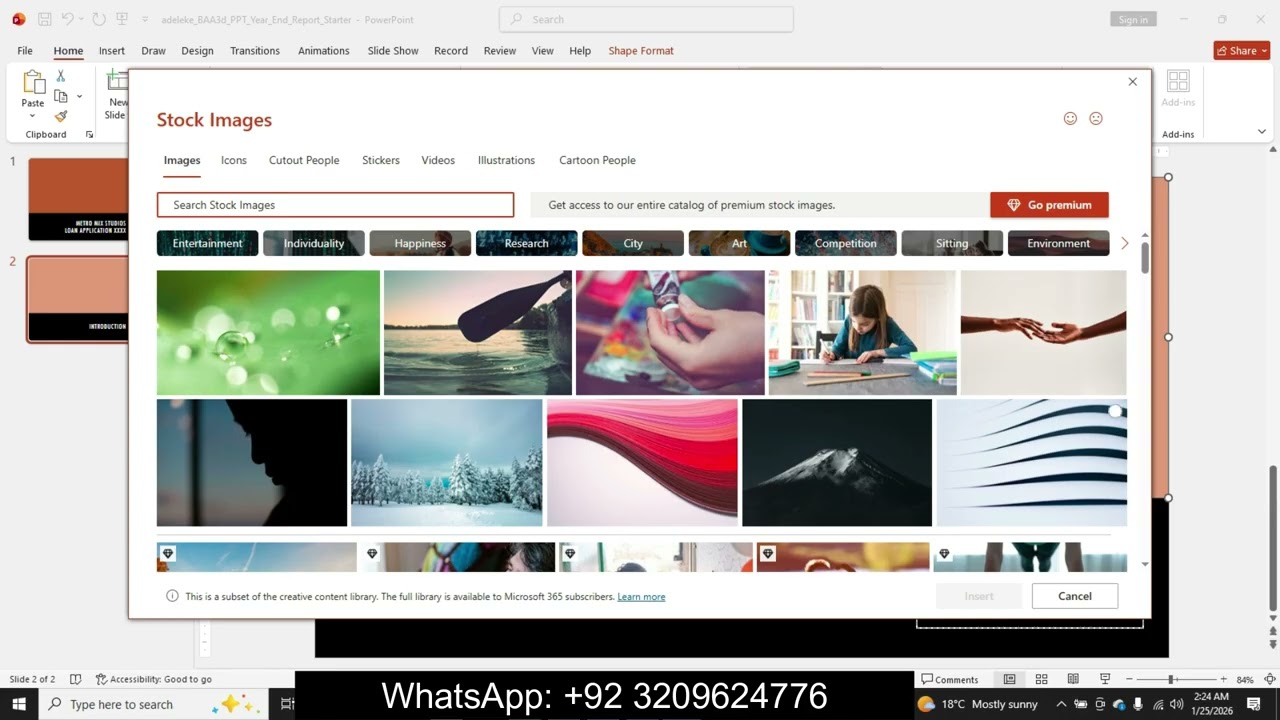The height and width of the screenshot is (720, 1280).
Task: Open Customize Quick Access Toolbar dropdown
Action: (x=145, y=19)
